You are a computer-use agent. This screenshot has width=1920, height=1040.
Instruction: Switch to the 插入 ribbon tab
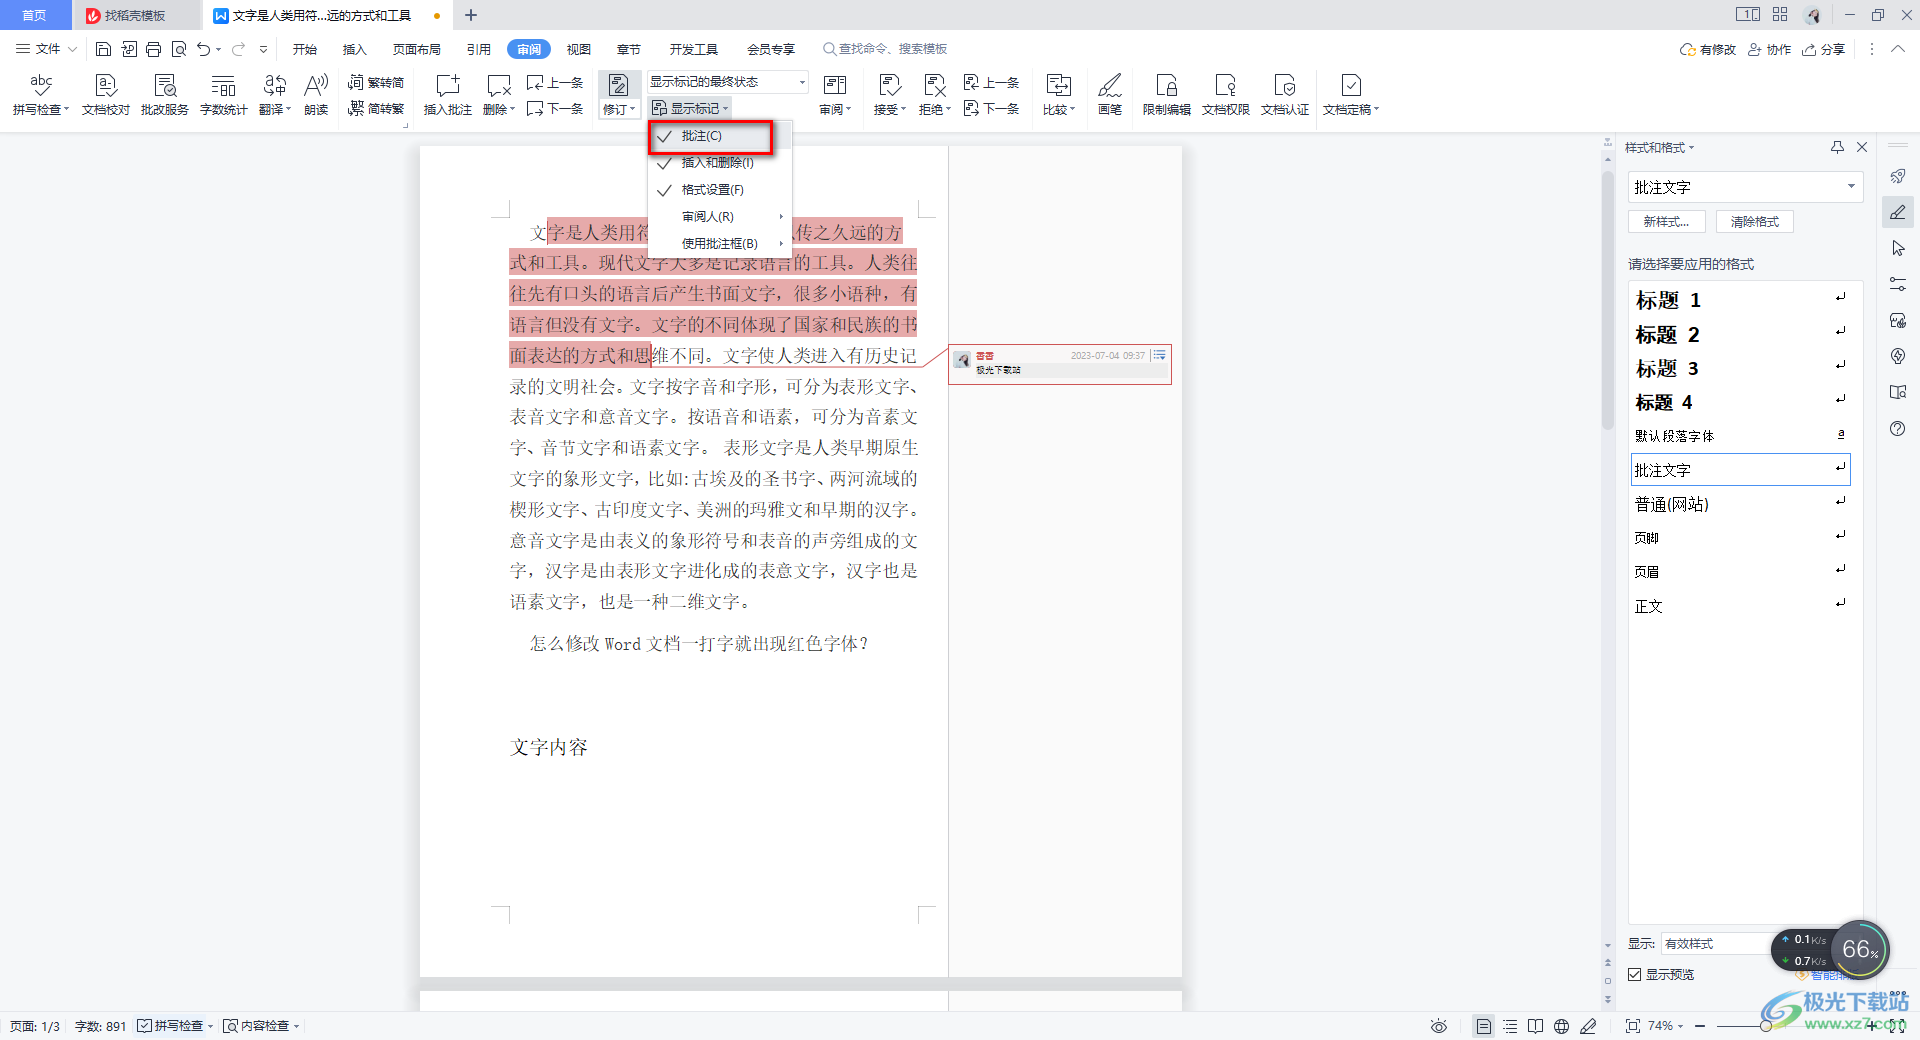click(355, 49)
